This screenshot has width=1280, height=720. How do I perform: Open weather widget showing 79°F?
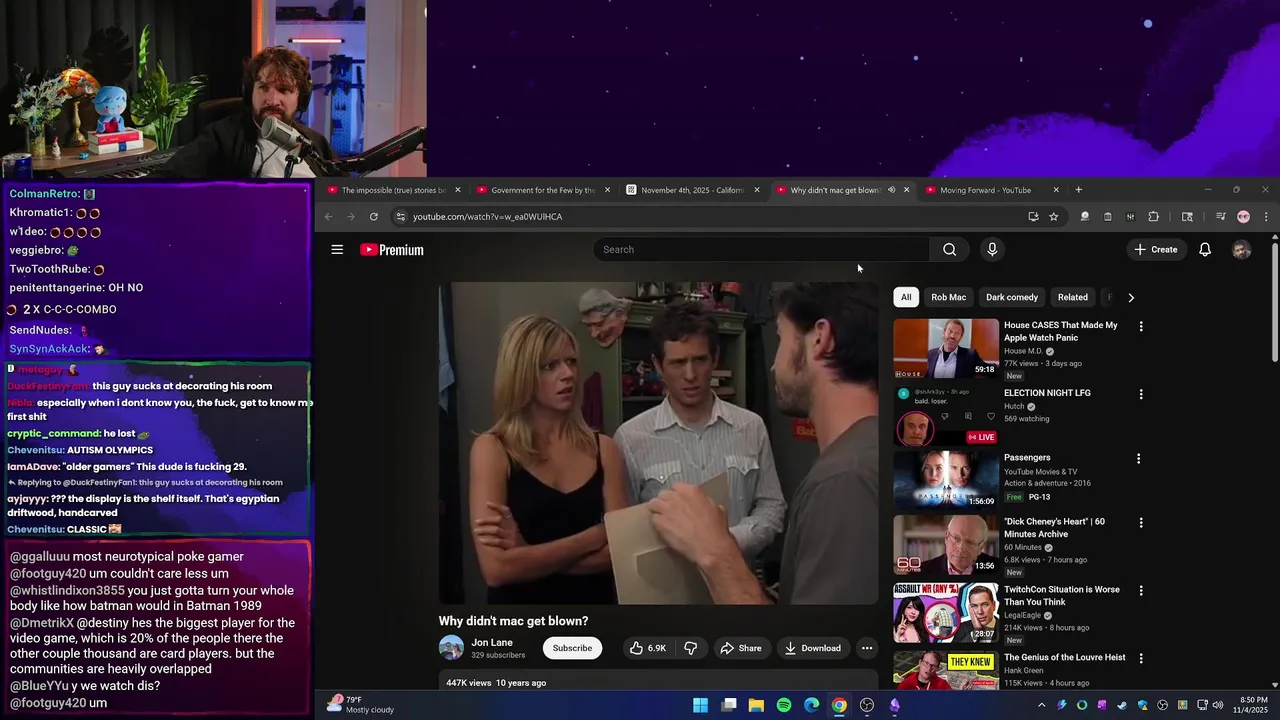[x=361, y=705]
